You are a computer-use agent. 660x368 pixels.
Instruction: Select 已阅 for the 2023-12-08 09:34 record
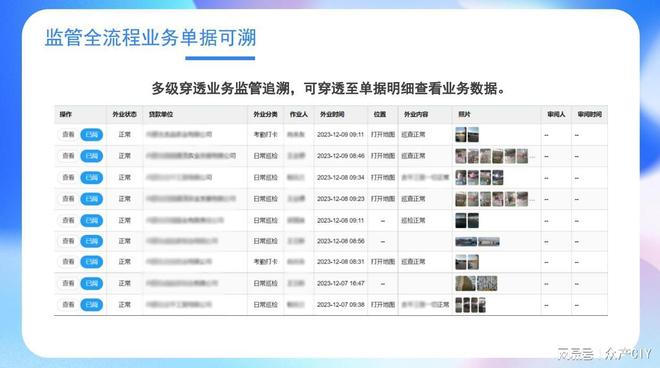click(x=92, y=178)
